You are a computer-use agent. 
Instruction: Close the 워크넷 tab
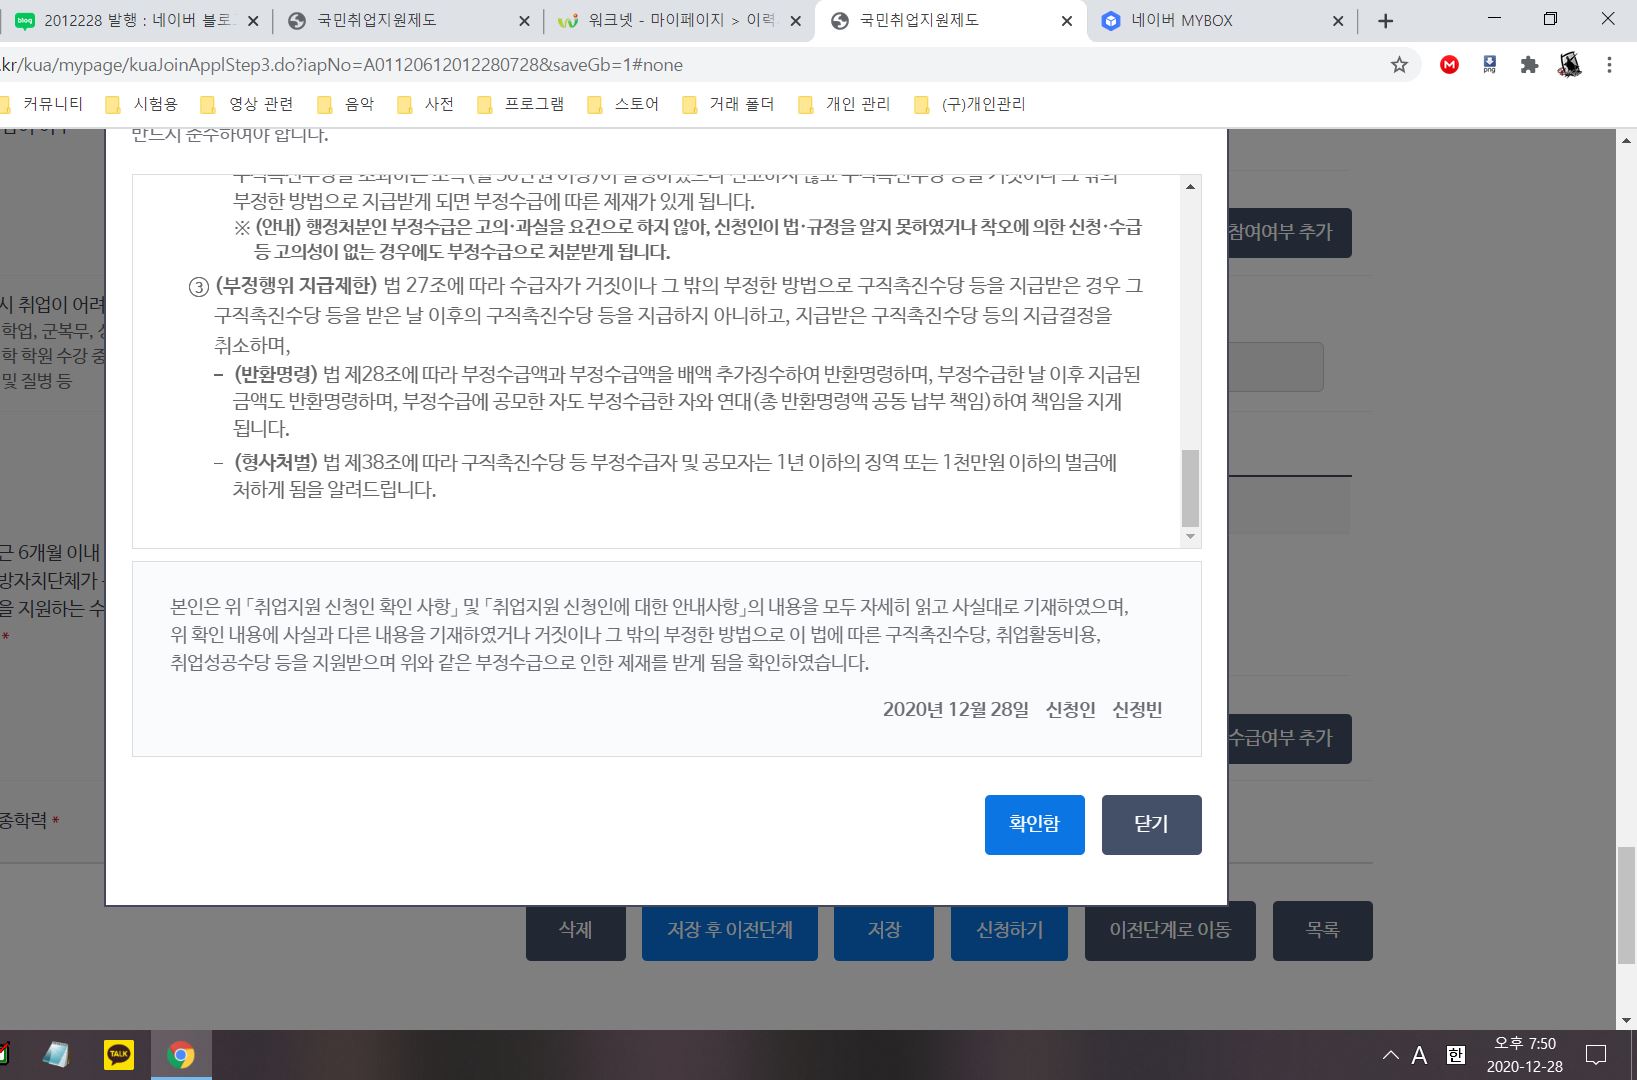click(x=796, y=21)
